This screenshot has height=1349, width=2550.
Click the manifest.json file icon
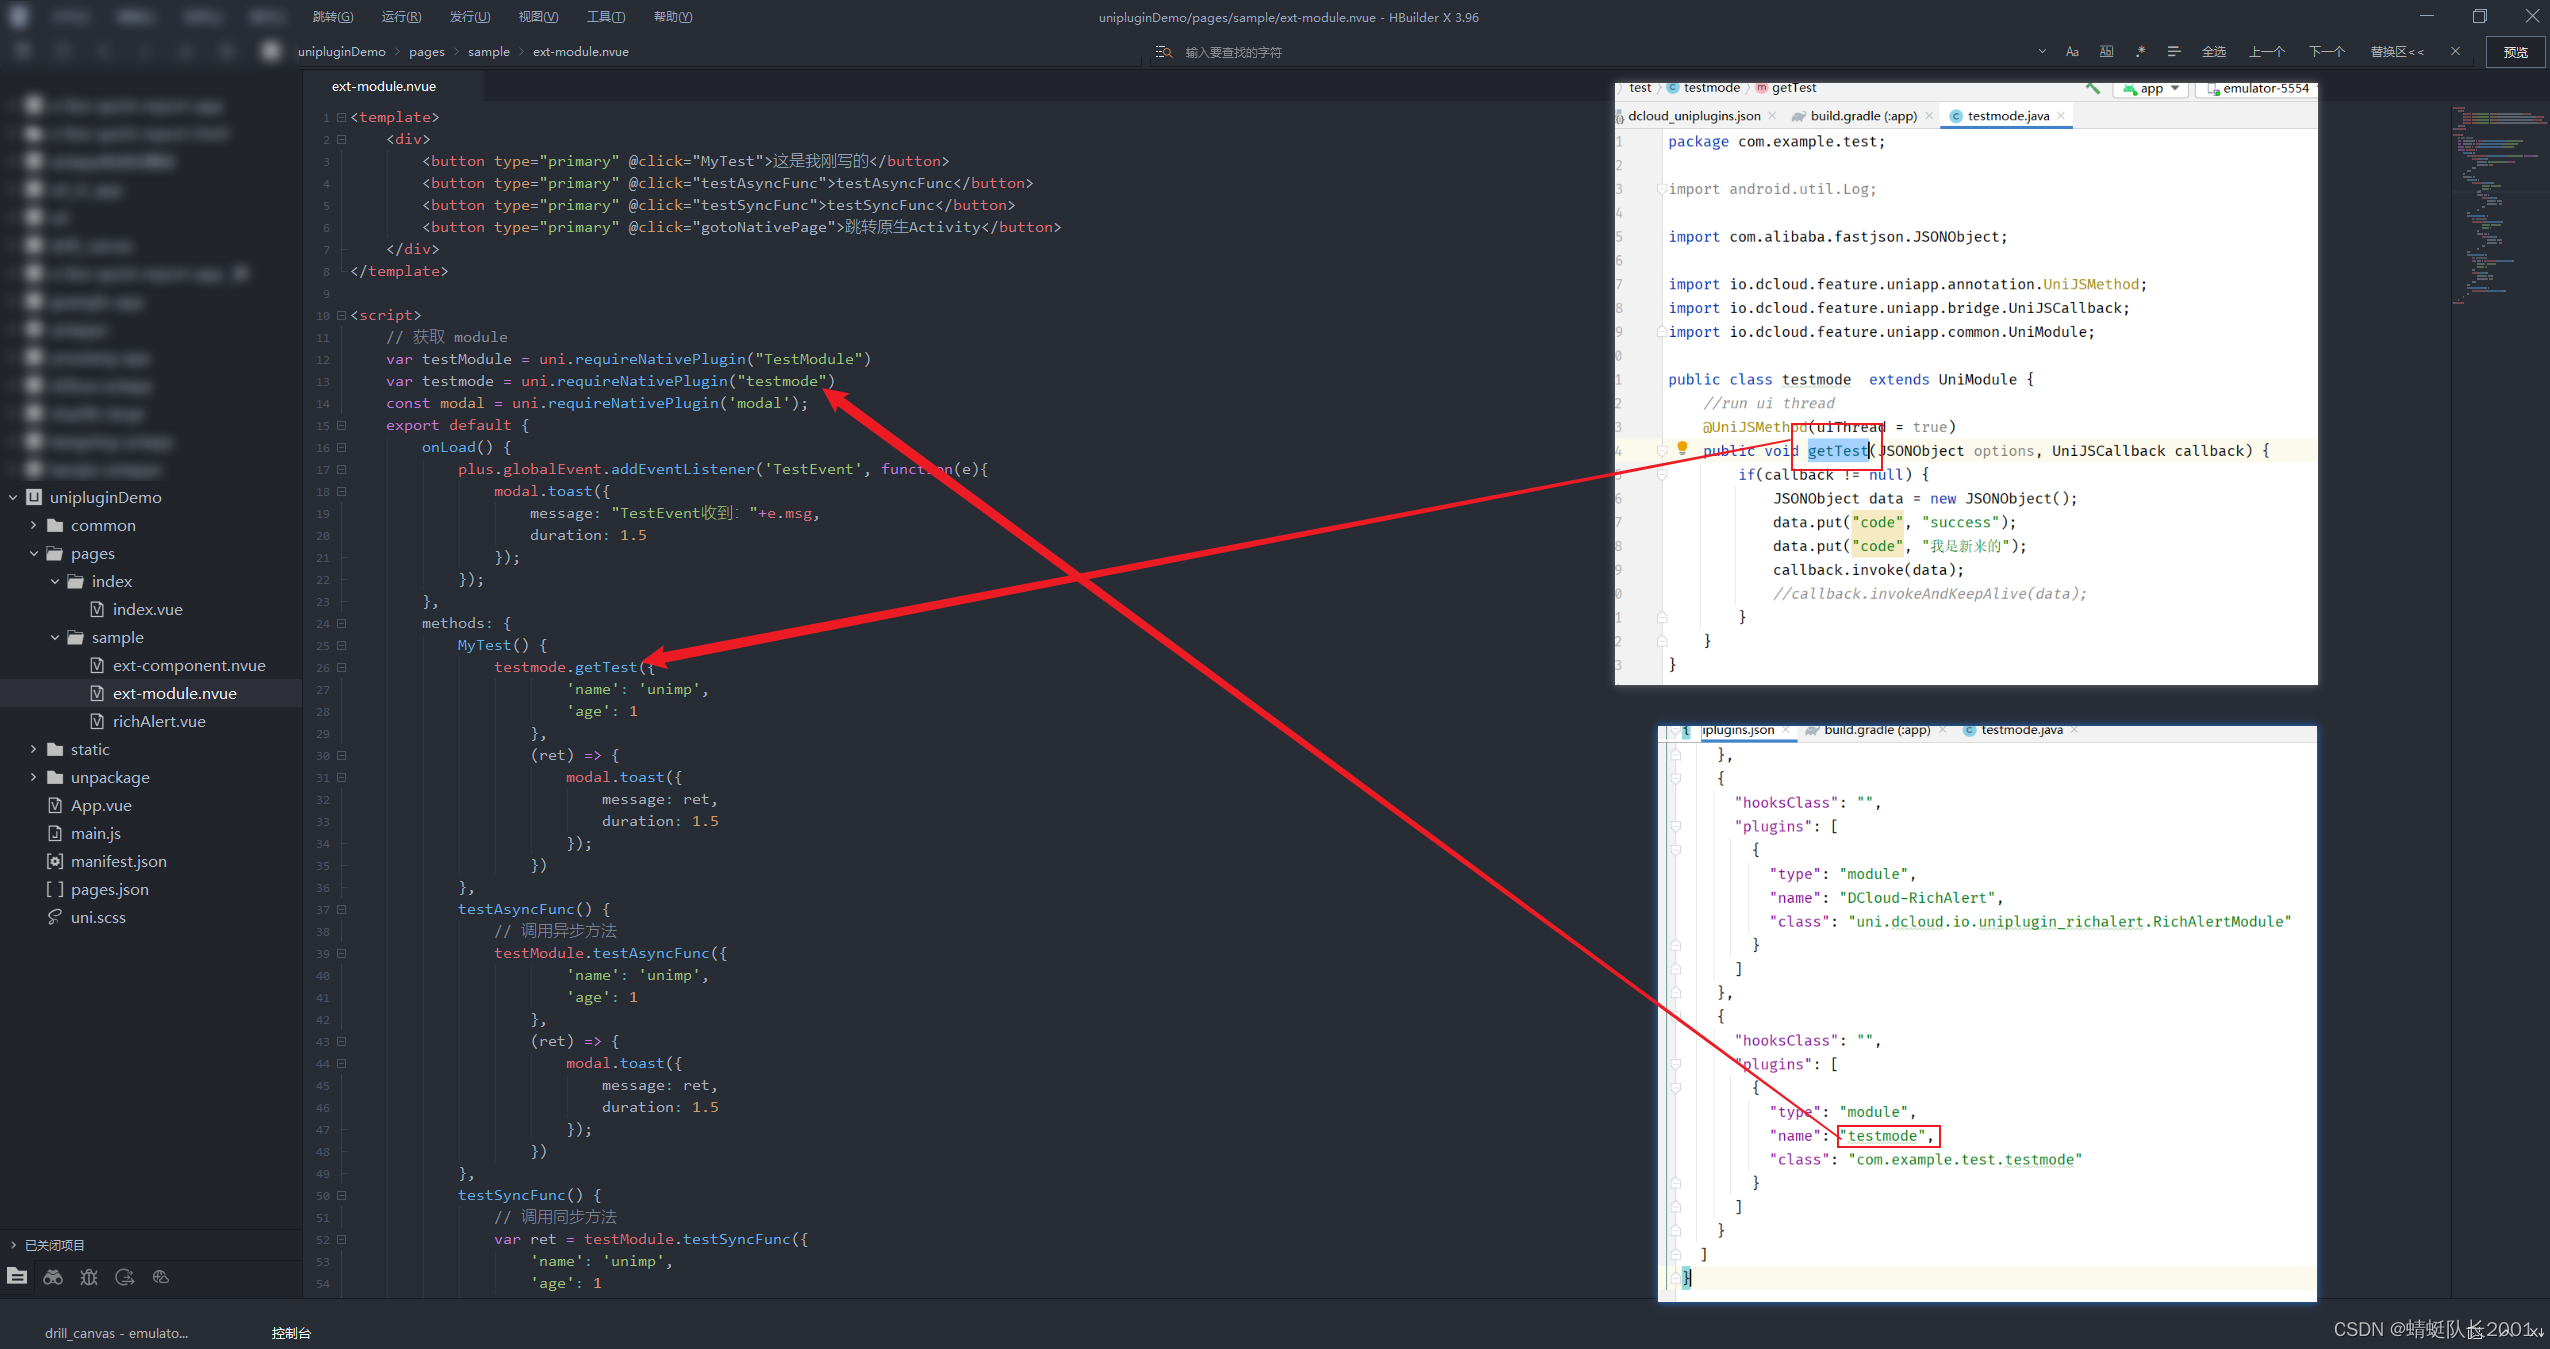(55, 861)
